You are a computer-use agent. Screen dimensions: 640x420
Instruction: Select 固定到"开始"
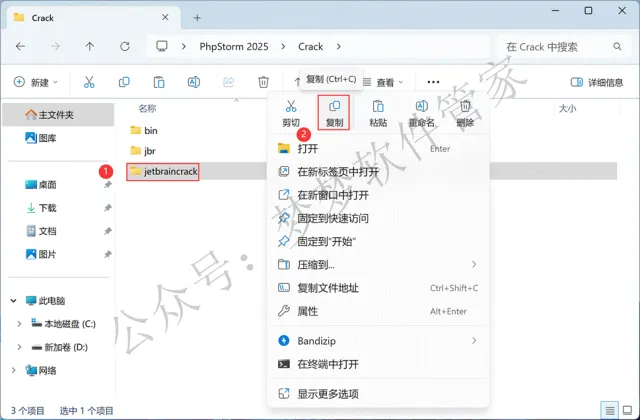tap(378, 242)
